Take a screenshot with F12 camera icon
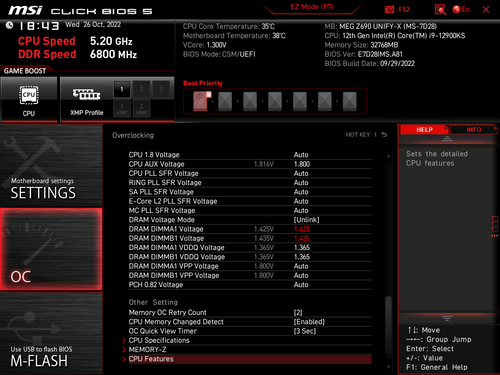The image size is (500, 375). pyautogui.click(x=389, y=9)
